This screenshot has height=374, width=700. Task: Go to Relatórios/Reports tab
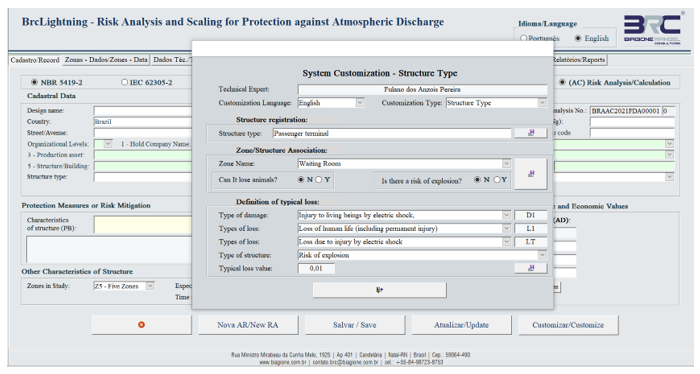point(579,59)
